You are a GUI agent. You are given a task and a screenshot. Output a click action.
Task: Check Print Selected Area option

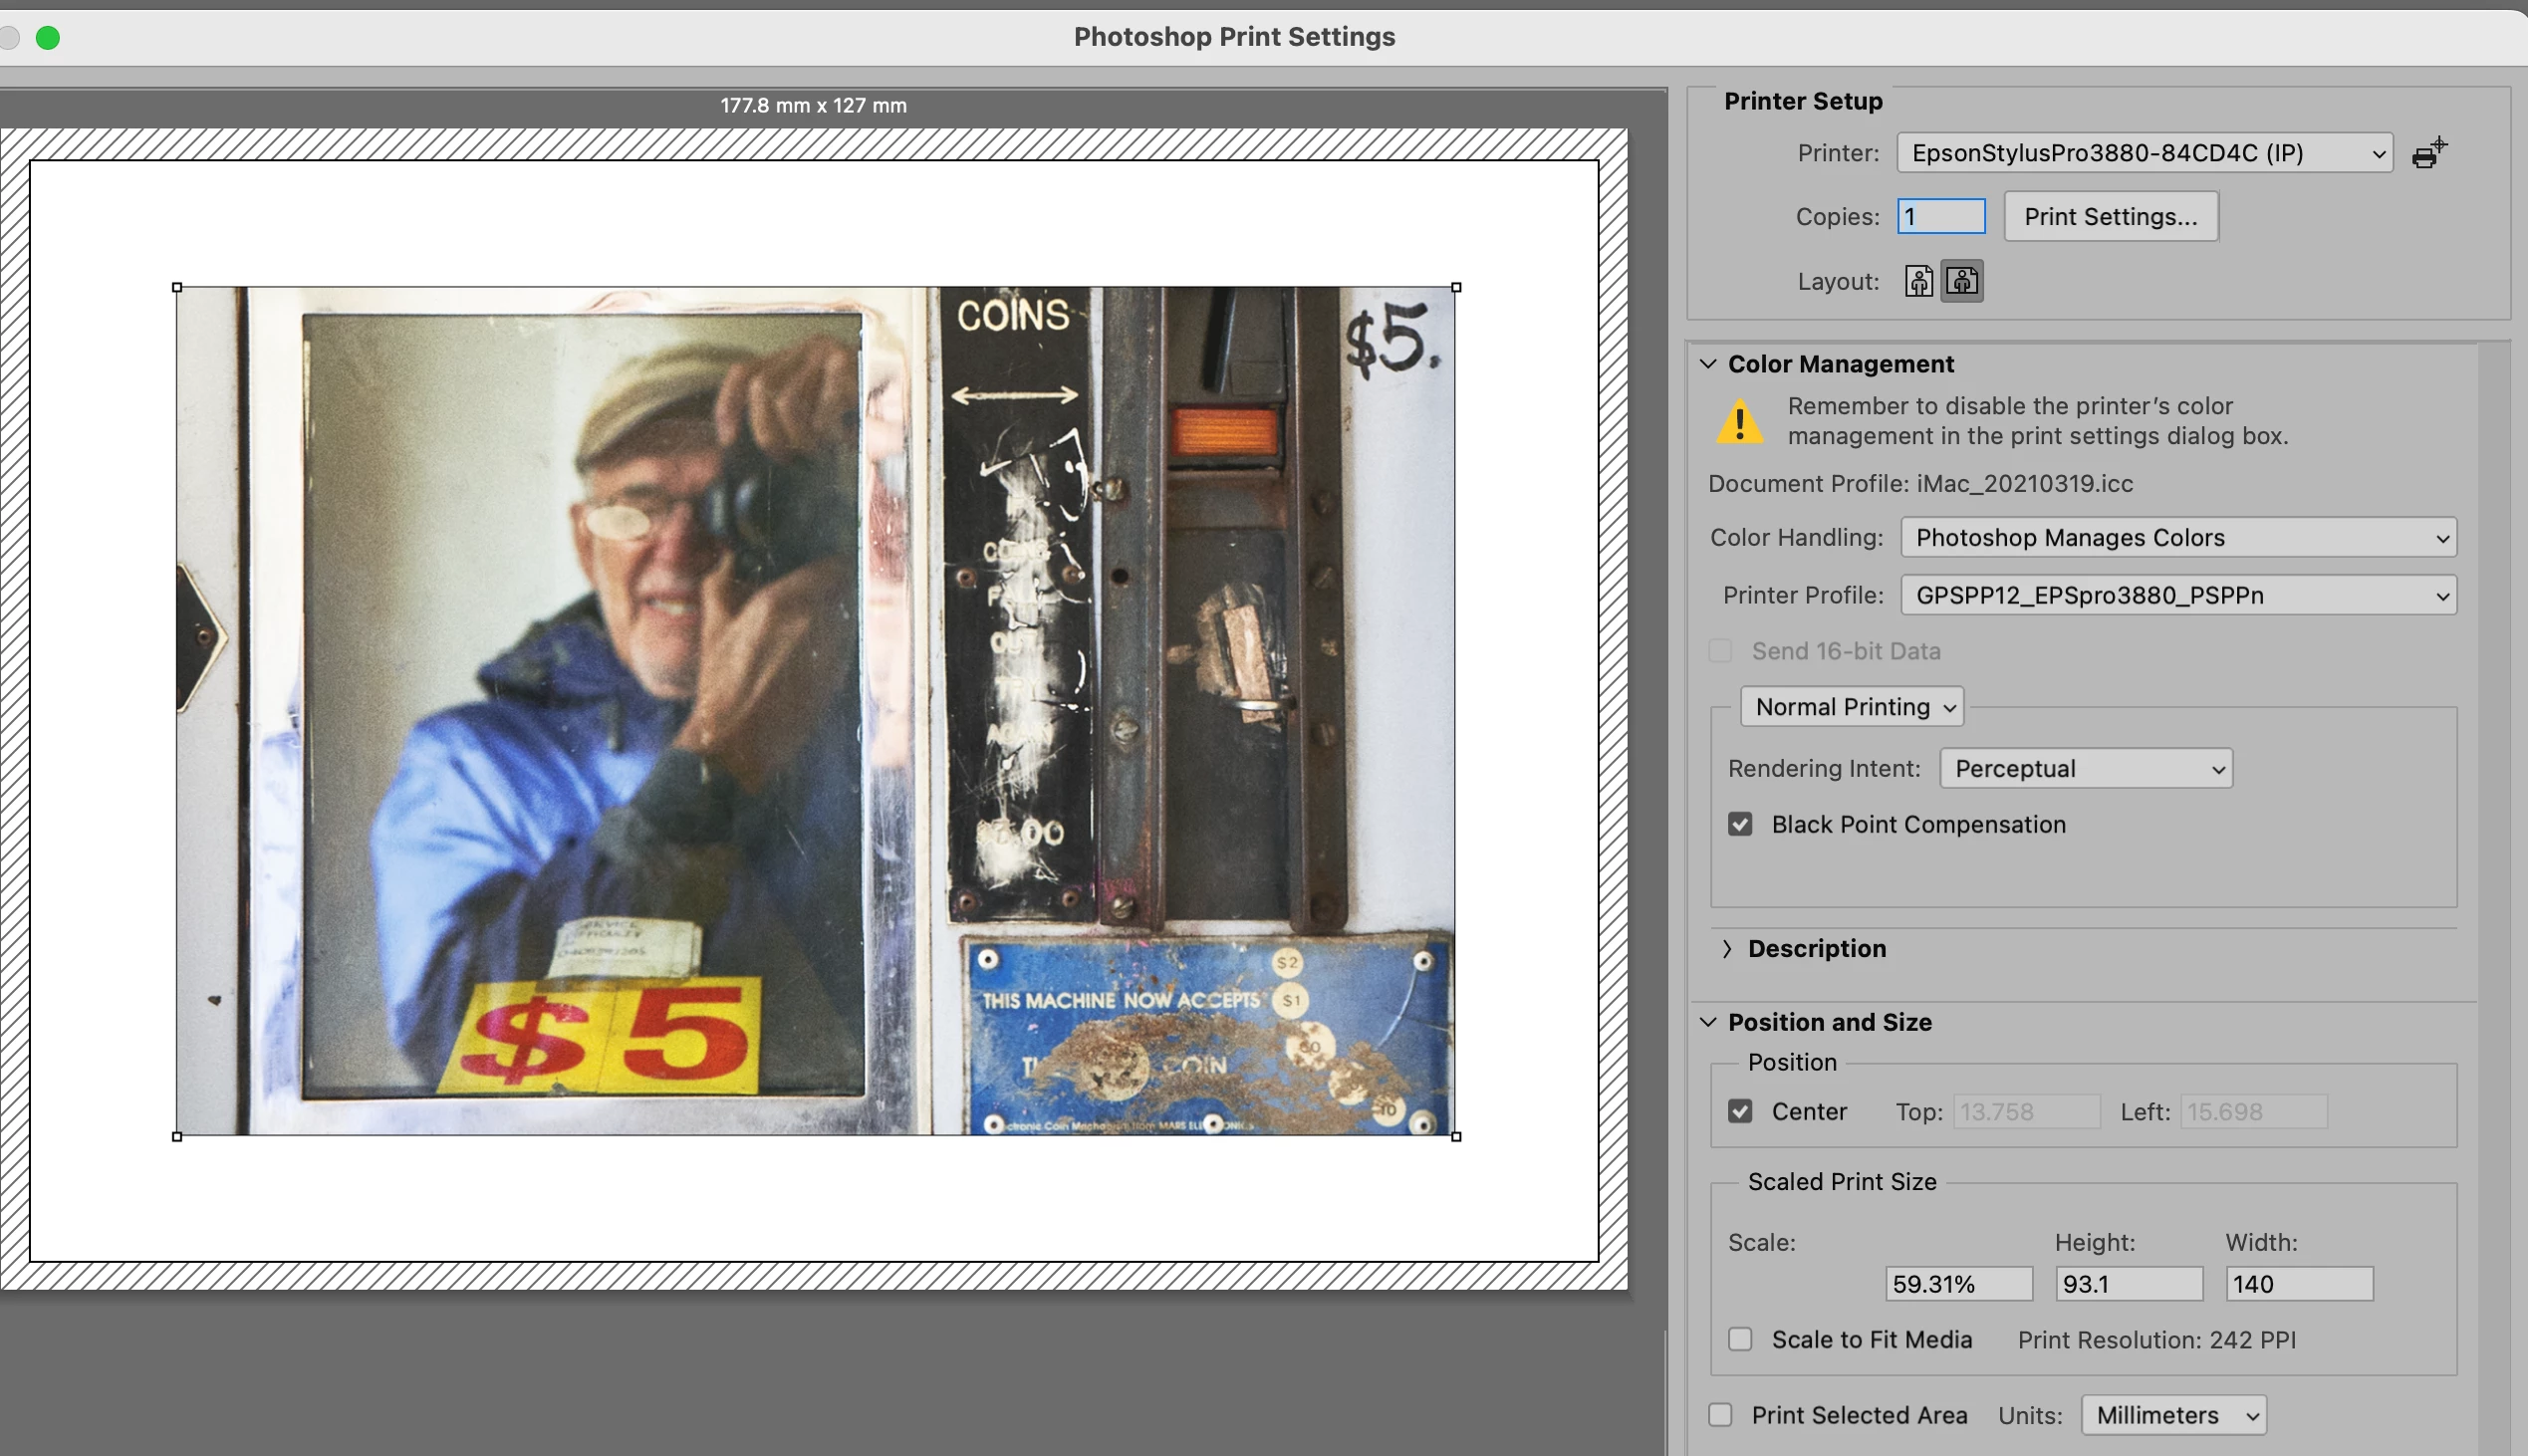[1720, 1414]
